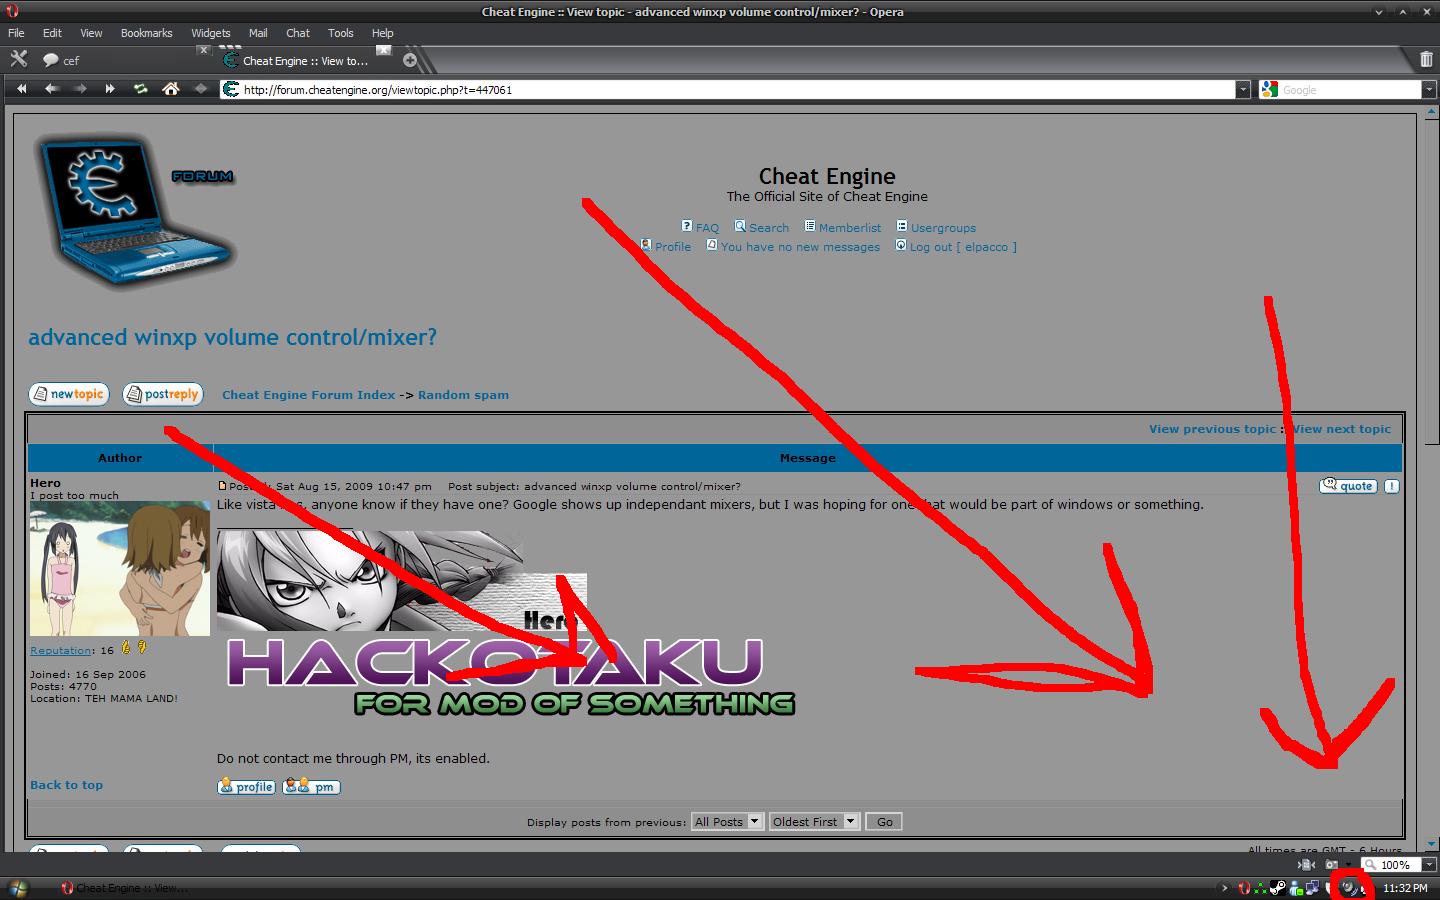The height and width of the screenshot is (900, 1440).
Task: Toggle image display camera icon
Action: click(x=1331, y=865)
